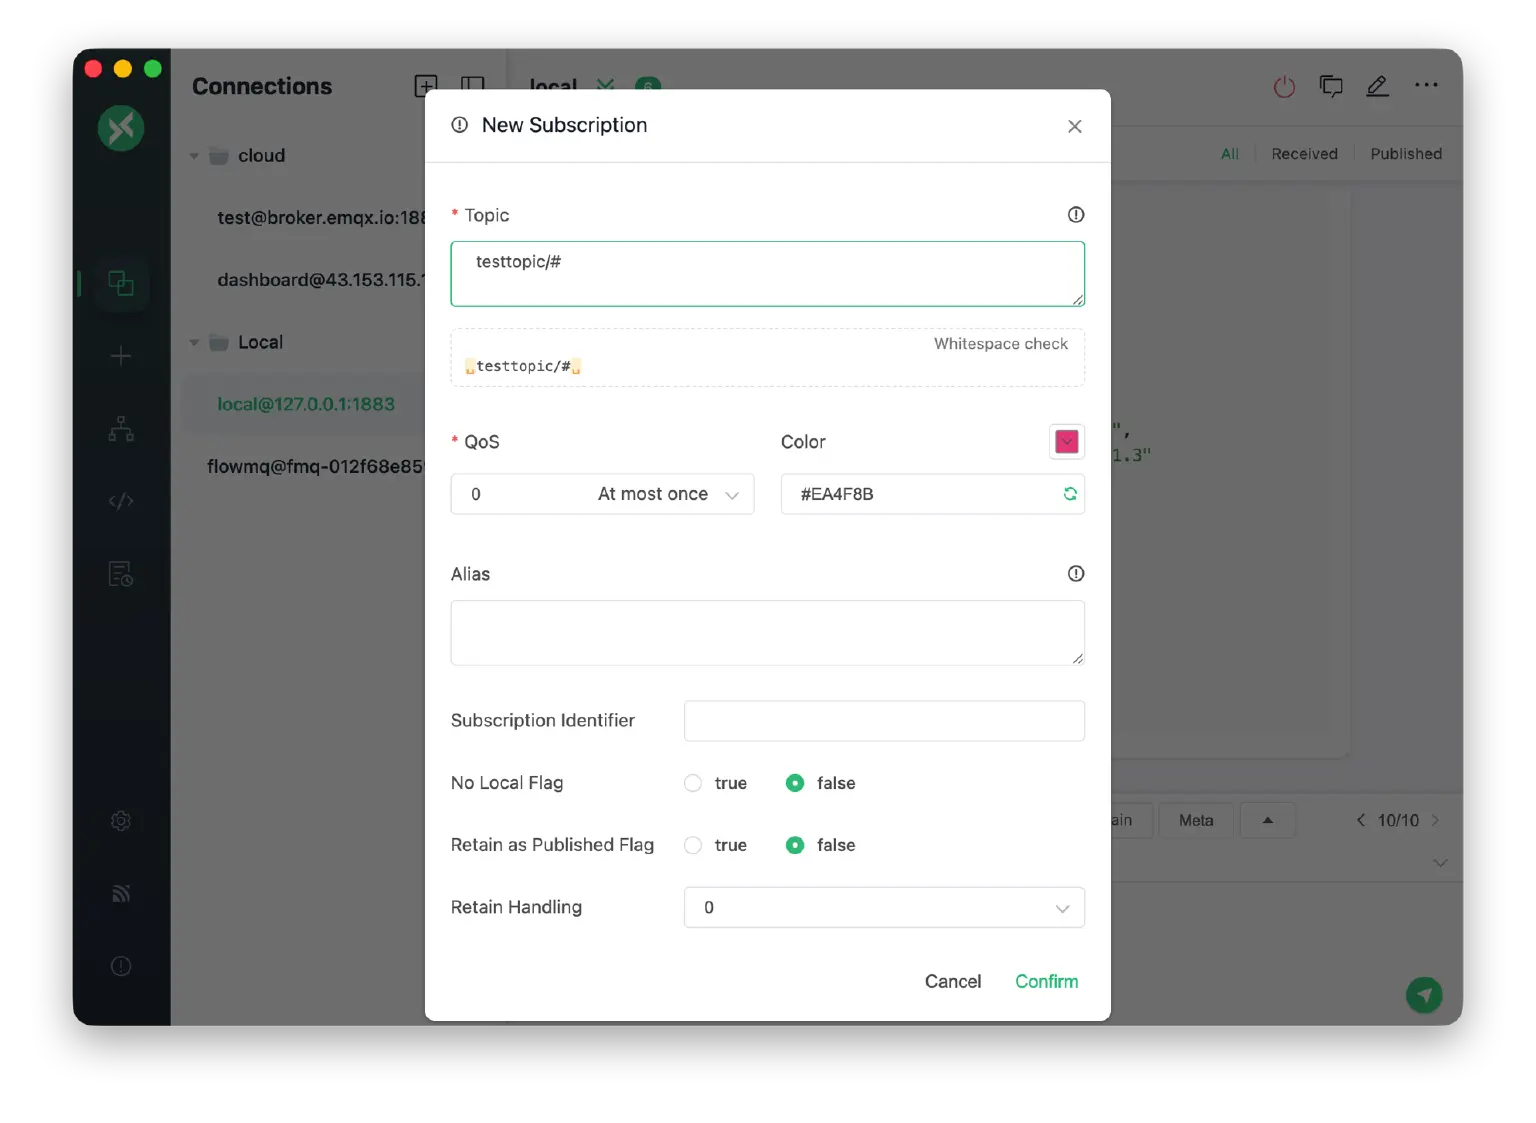Click the send message paper plane button
Viewport: 1536px width, 1123px height.
(x=1424, y=994)
